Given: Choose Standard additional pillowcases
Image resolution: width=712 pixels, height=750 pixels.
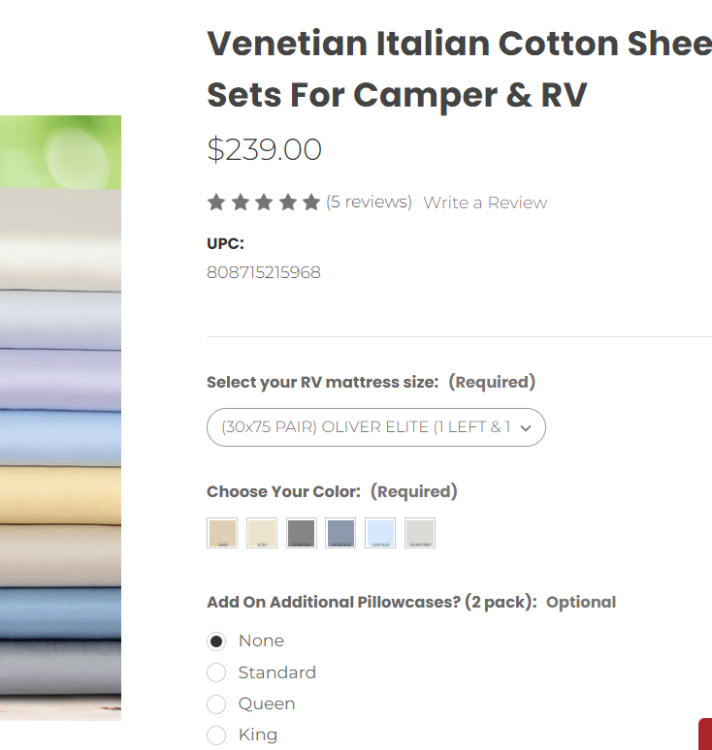Looking at the screenshot, I should tap(216, 673).
